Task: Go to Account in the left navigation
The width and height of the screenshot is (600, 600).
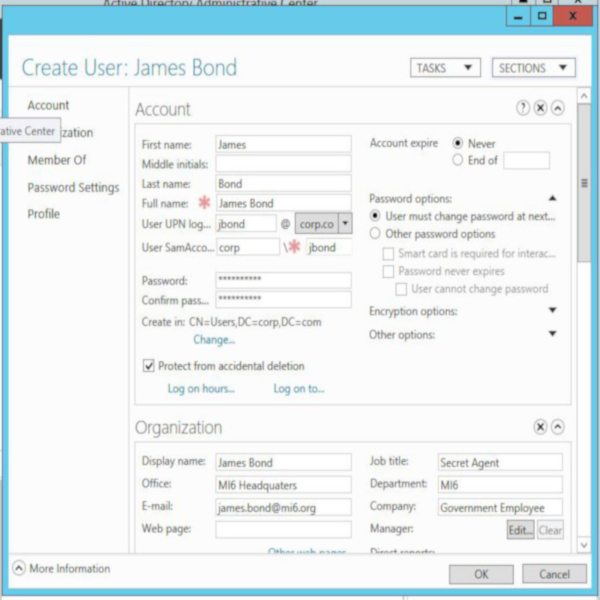Action: pyautogui.click(x=48, y=105)
